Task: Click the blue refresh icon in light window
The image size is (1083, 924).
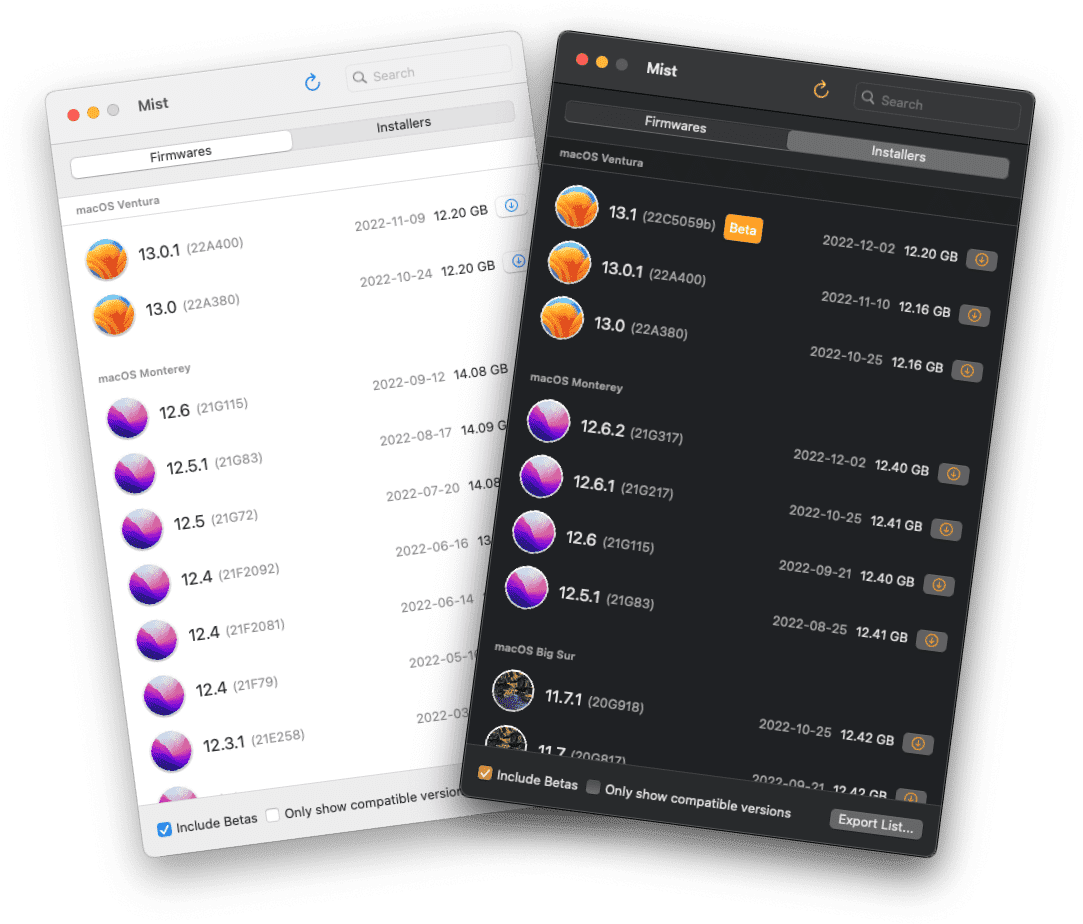Action: click(x=312, y=83)
